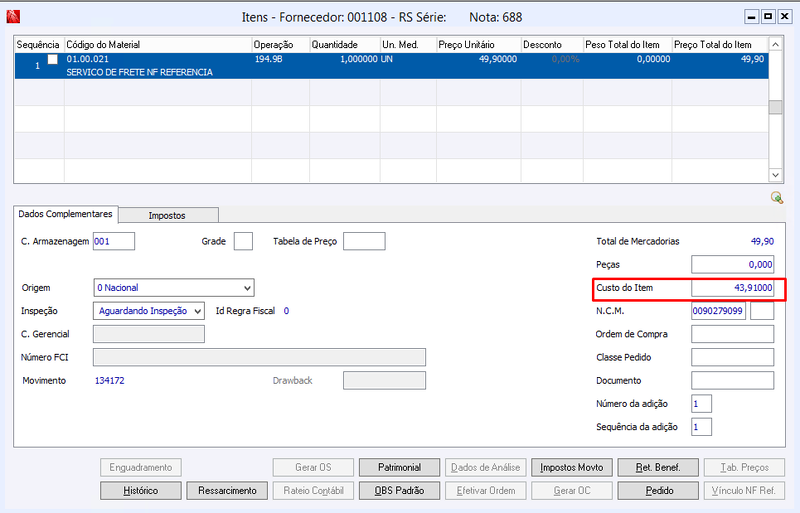The image size is (800, 513).
Task: Click the Preço Unitário column header
Action: tap(479, 44)
